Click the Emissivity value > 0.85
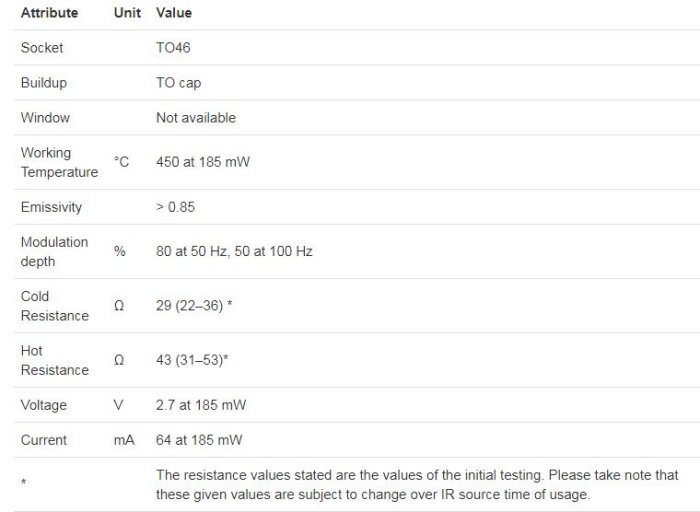The image size is (700, 512). click(x=176, y=207)
